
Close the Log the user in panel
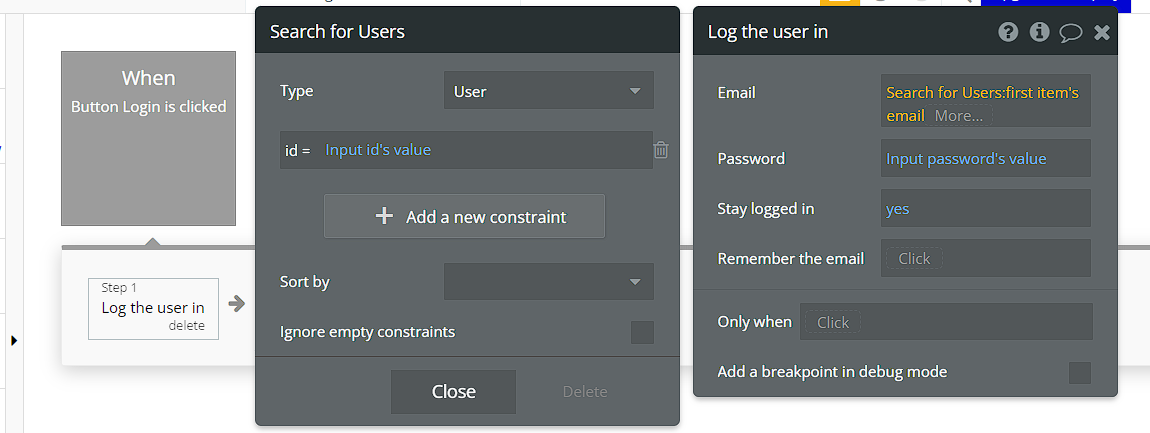[x=1102, y=32]
